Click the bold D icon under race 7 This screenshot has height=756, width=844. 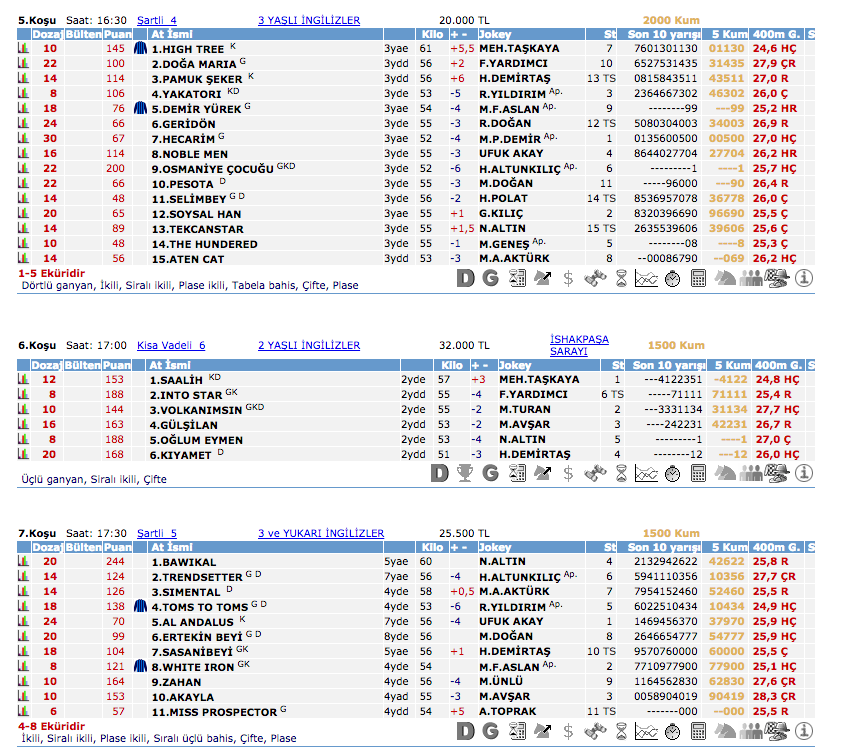point(464,730)
